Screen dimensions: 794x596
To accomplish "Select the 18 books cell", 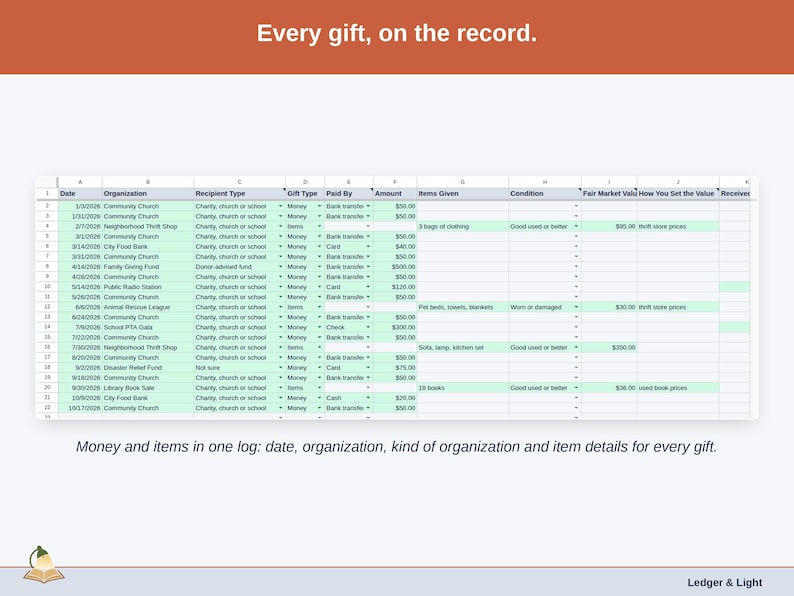I will 462,388.
